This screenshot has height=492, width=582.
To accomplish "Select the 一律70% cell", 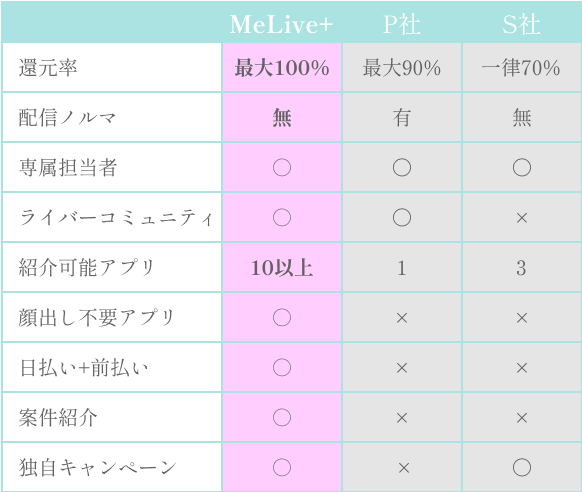I will click(521, 68).
